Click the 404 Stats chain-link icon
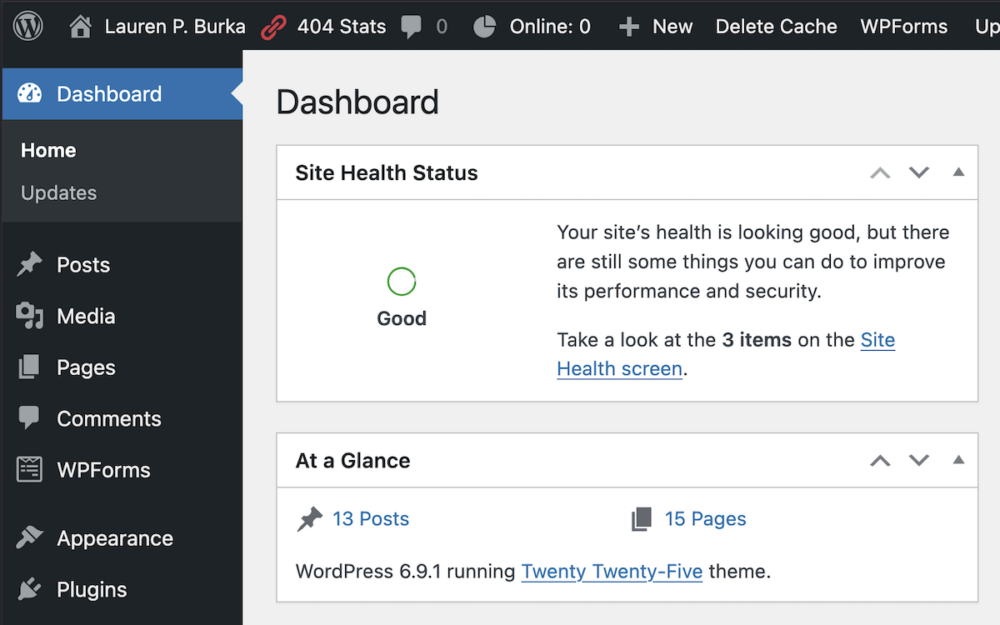Screen dimensions: 1000x625 click(273, 26)
